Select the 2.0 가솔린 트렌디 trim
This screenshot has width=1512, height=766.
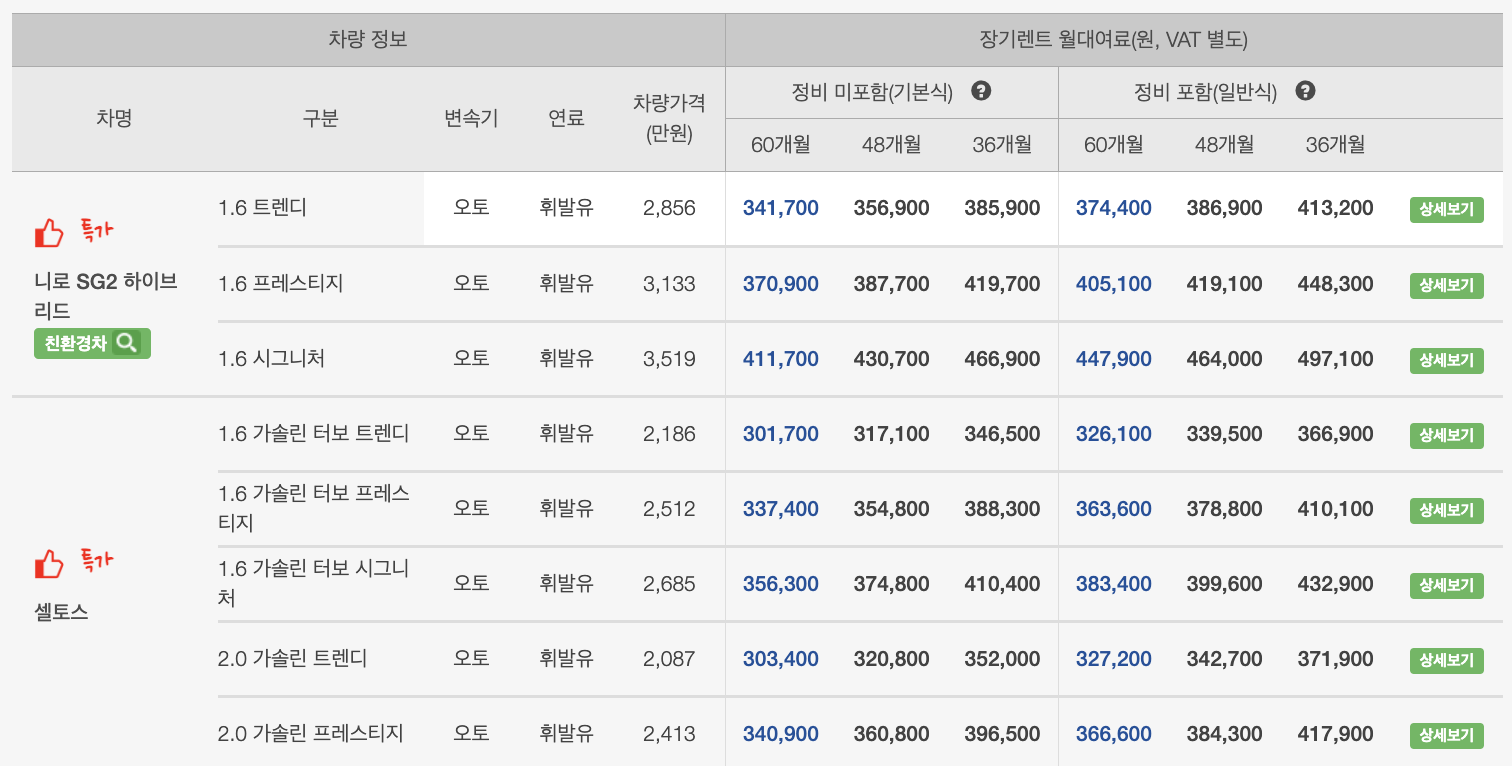[292, 659]
